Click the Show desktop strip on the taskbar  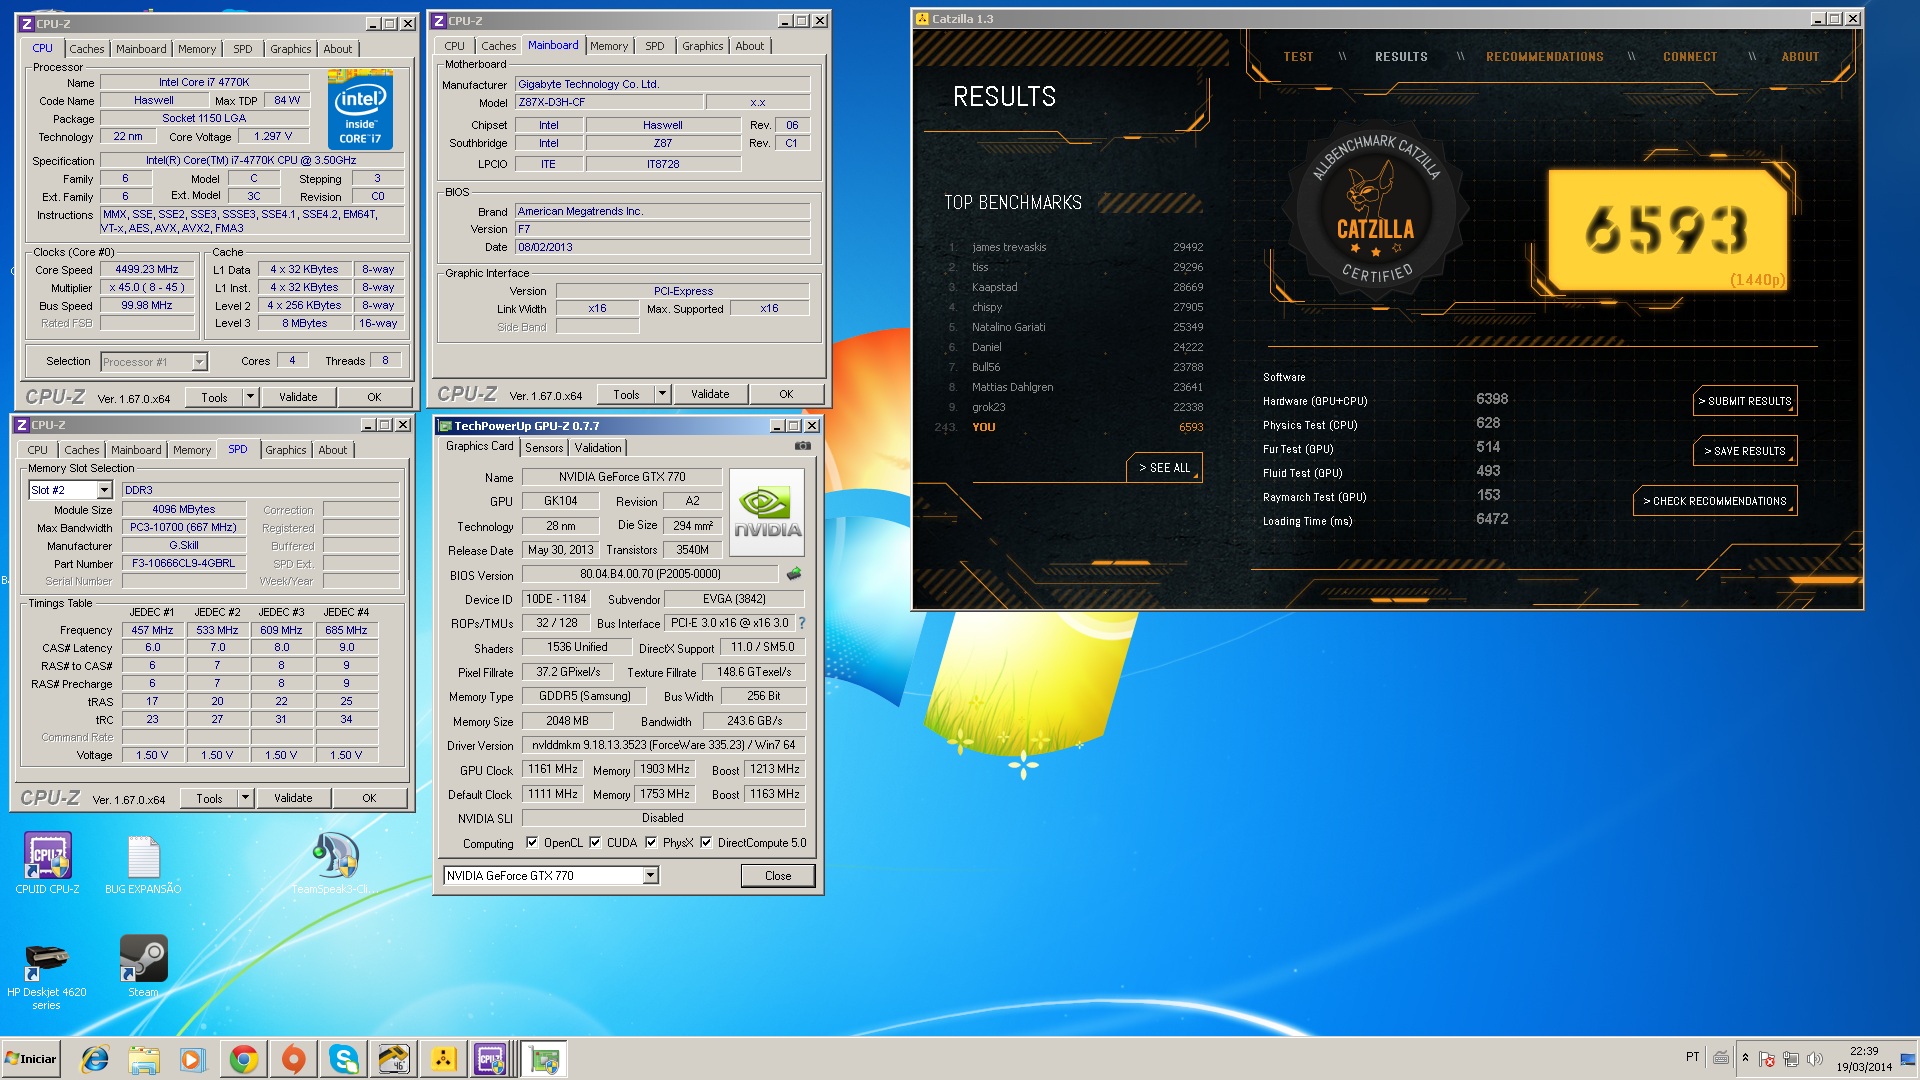click(x=1909, y=1059)
